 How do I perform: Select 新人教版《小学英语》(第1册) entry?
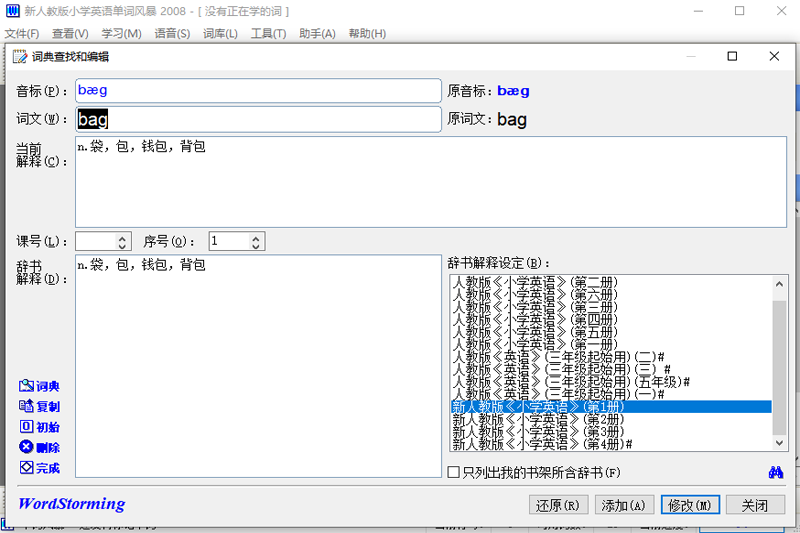pyautogui.click(x=611, y=407)
